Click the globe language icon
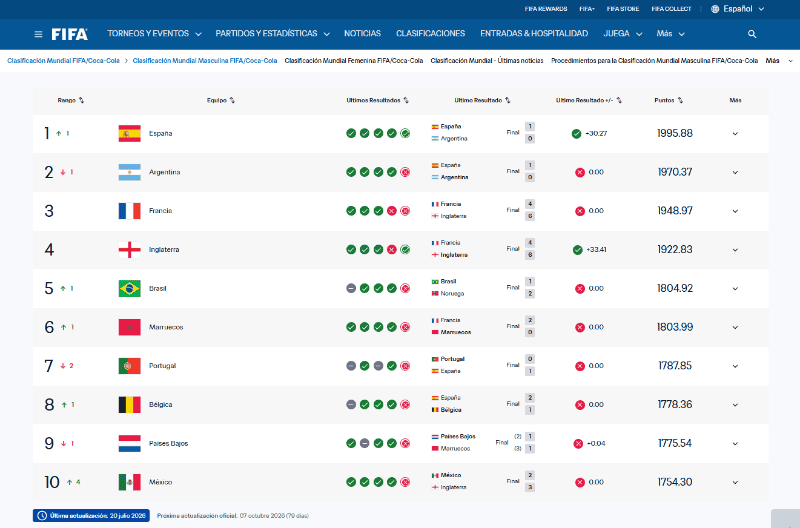The height and width of the screenshot is (528, 800). tap(715, 9)
